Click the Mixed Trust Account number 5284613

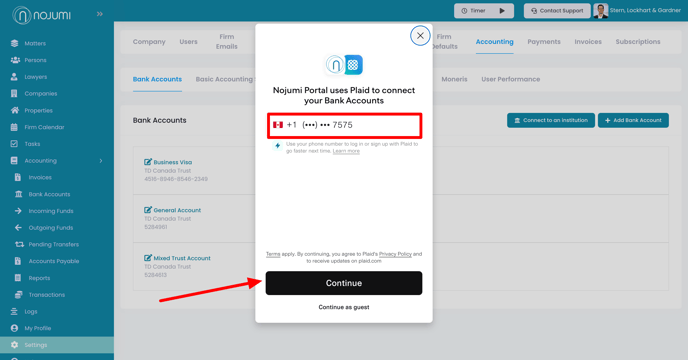click(x=155, y=275)
